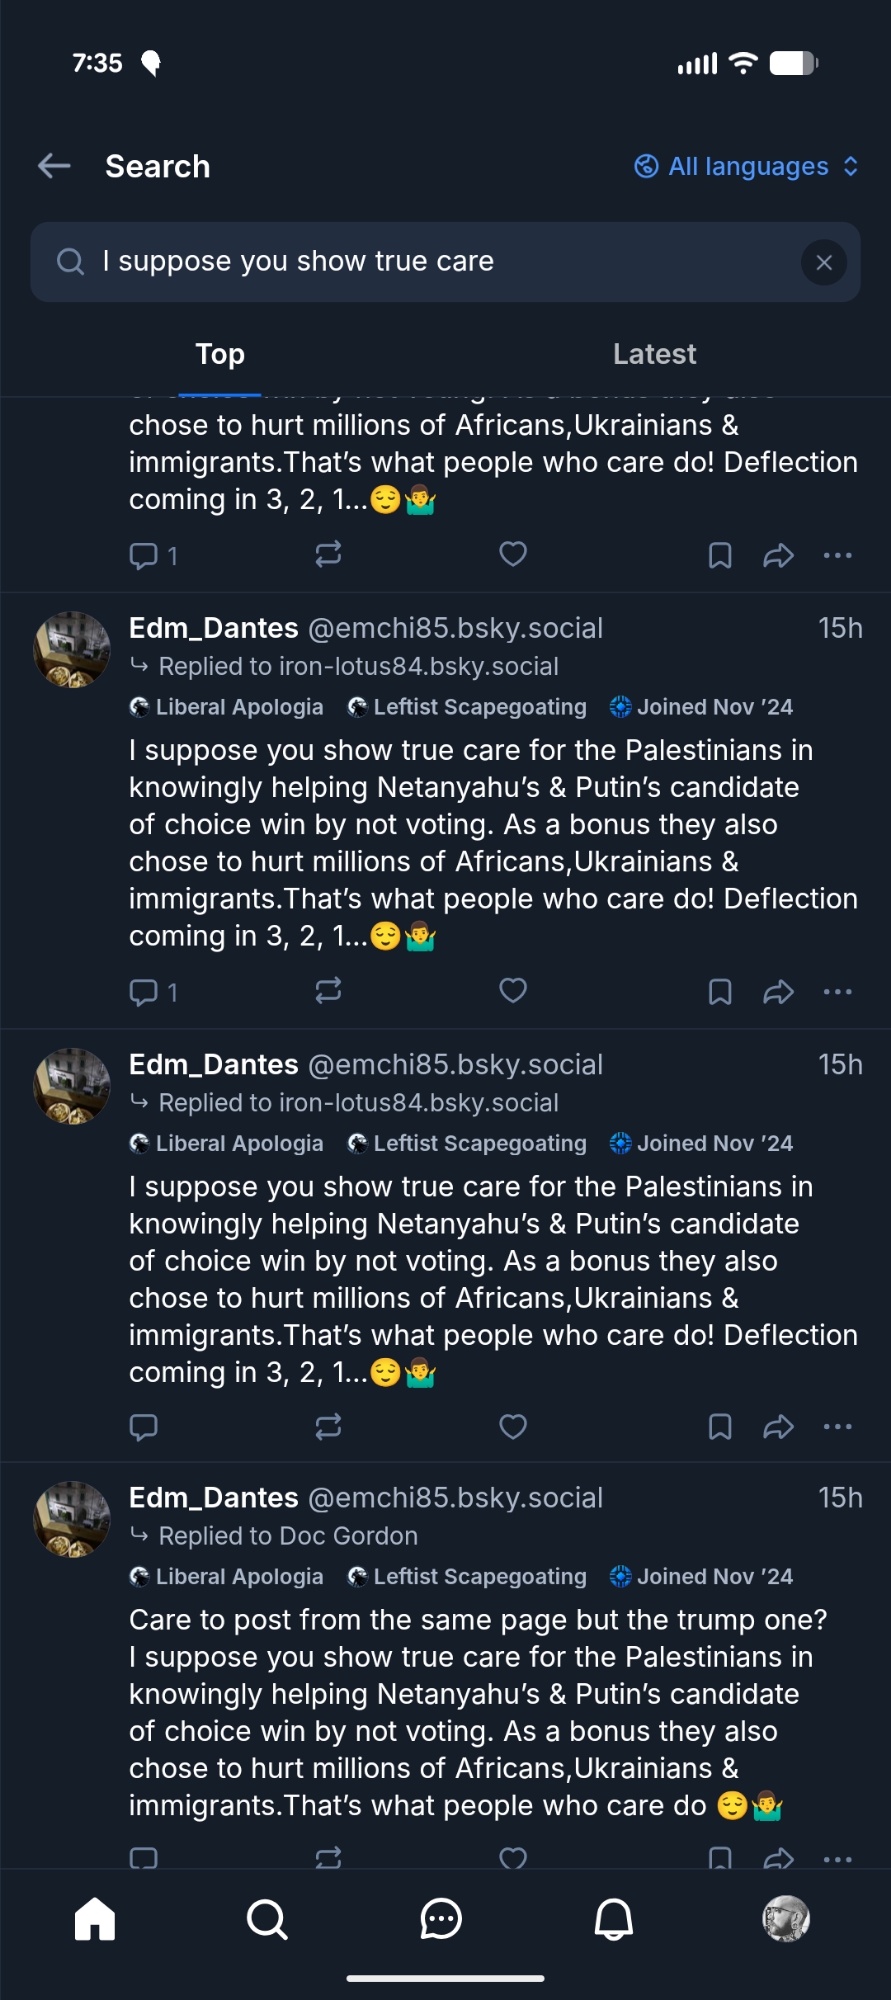Clear the search query text

pyautogui.click(x=824, y=263)
